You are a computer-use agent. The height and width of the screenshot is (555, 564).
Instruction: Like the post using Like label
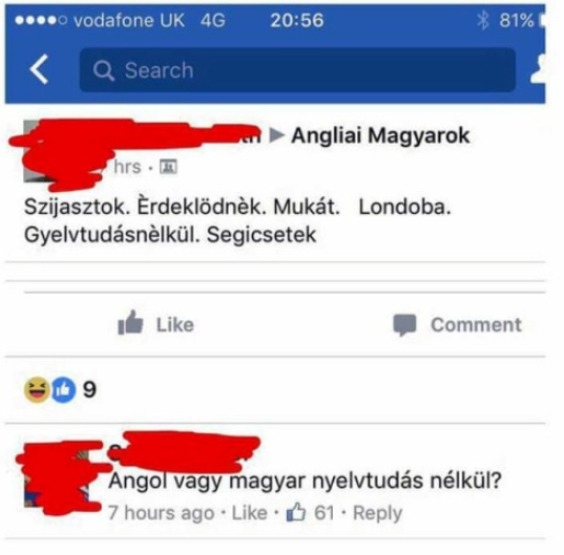(175, 325)
